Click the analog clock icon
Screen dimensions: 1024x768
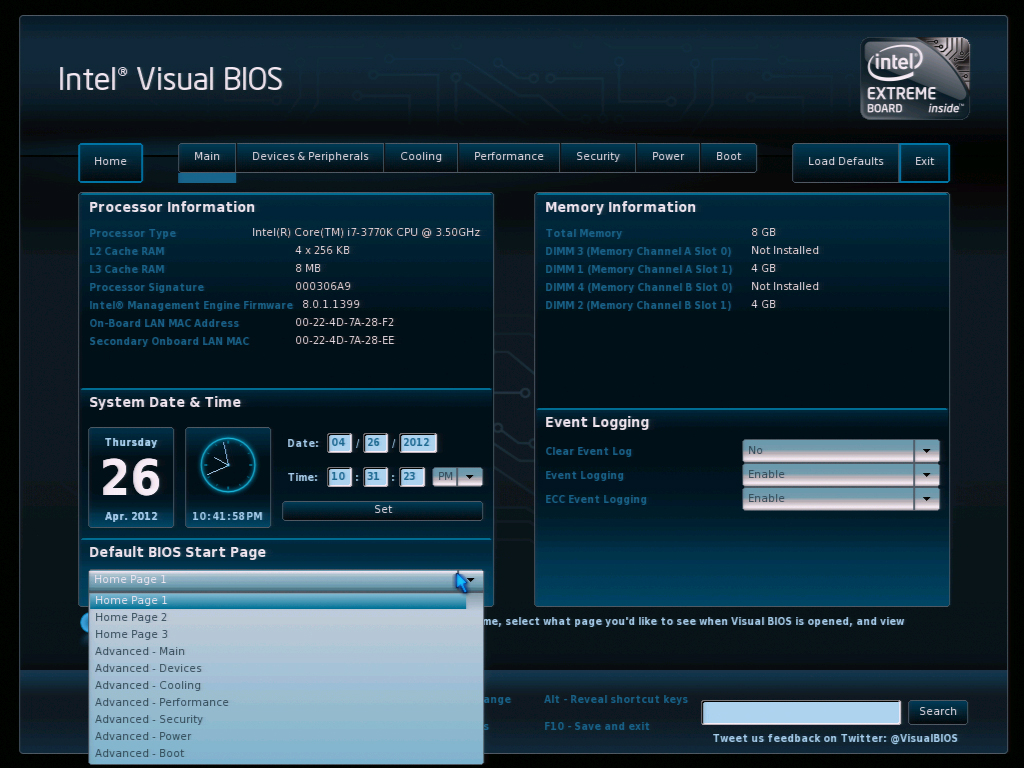(x=227, y=465)
